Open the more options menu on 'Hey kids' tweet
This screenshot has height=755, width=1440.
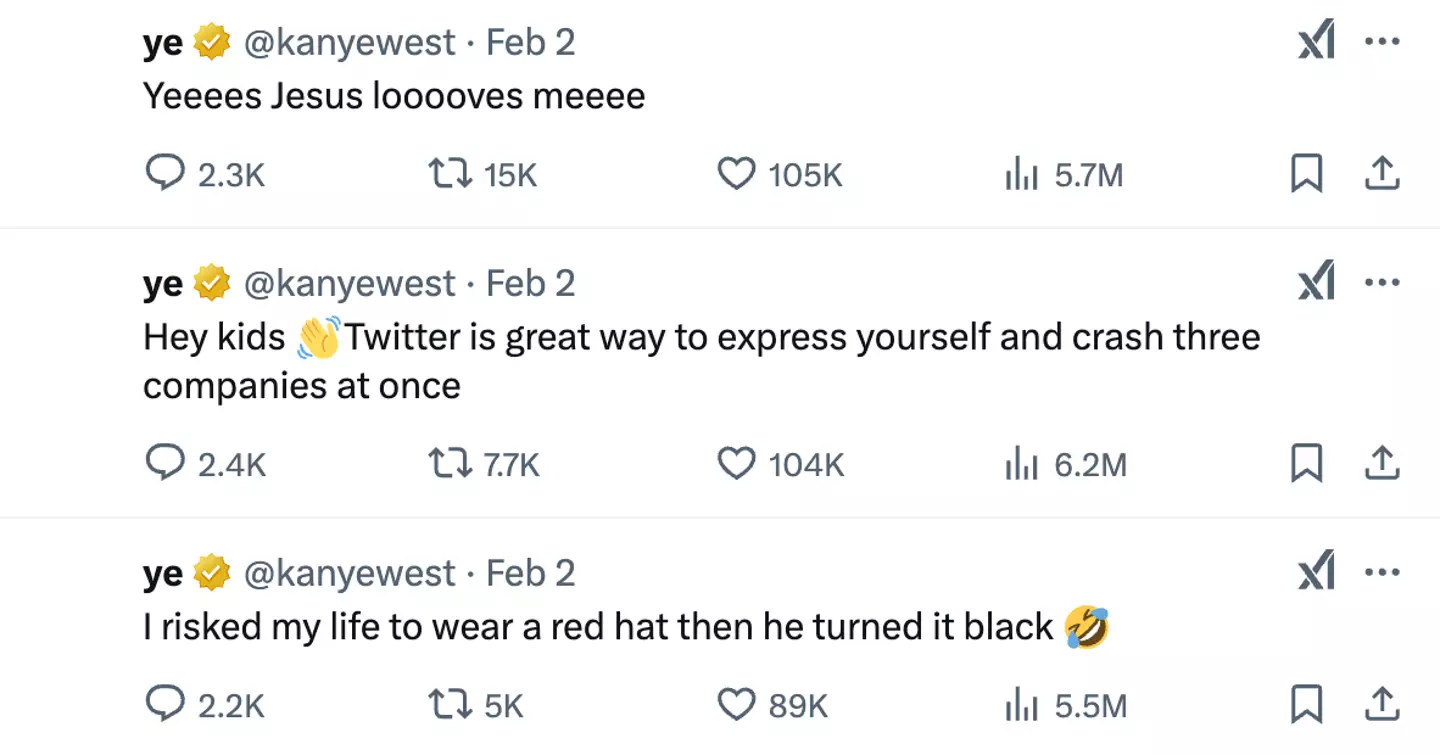(1383, 282)
